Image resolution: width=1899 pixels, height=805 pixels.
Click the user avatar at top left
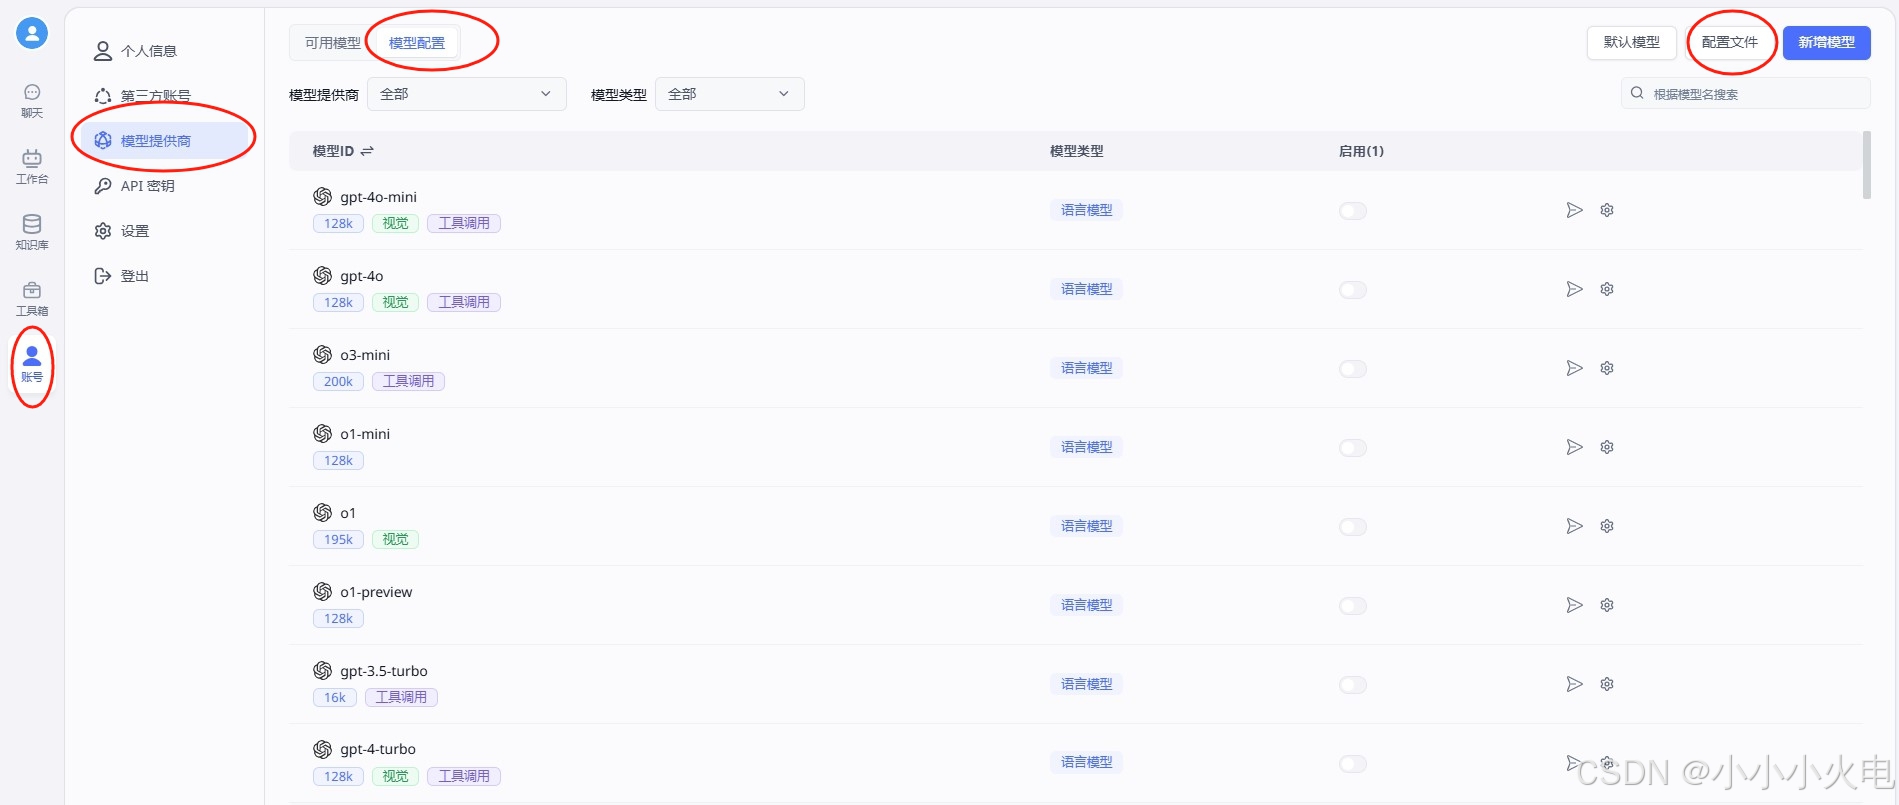click(32, 33)
